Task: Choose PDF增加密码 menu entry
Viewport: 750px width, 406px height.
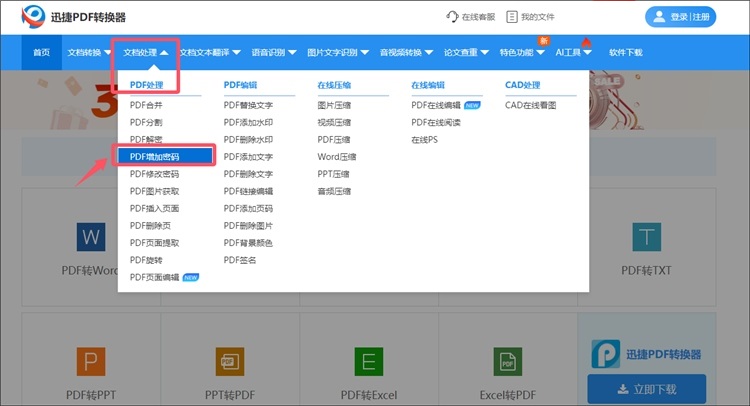Action: [x=165, y=156]
